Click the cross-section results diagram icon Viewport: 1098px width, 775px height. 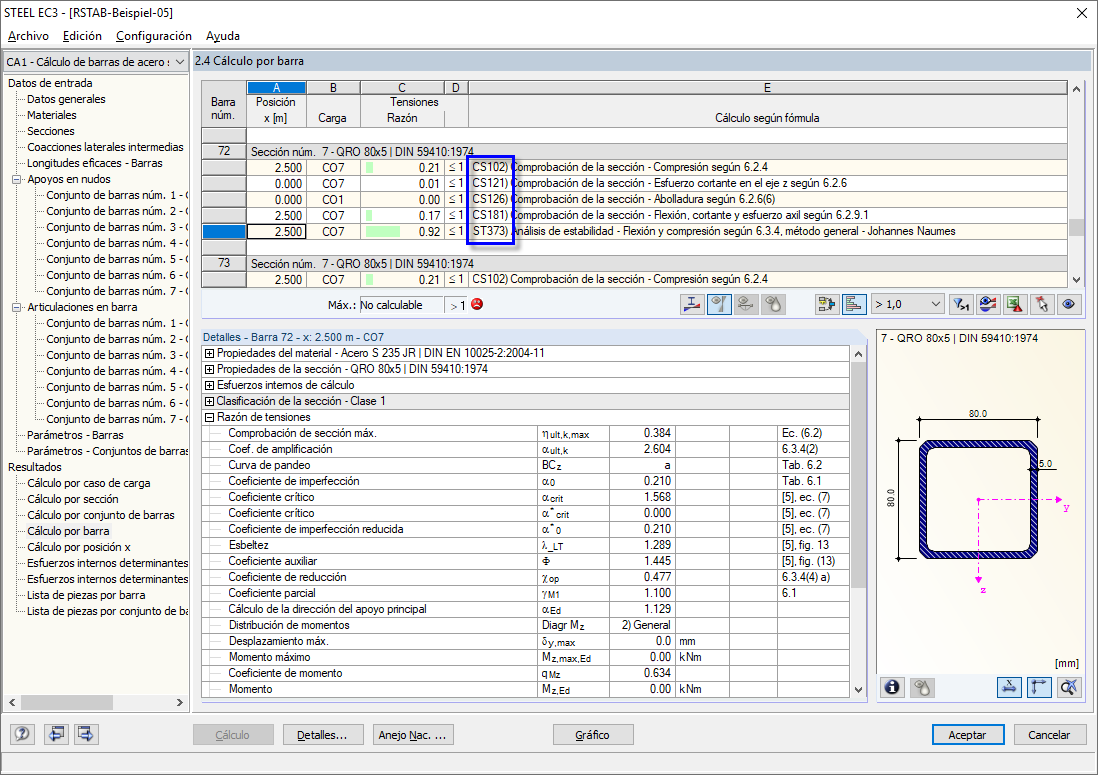point(693,305)
